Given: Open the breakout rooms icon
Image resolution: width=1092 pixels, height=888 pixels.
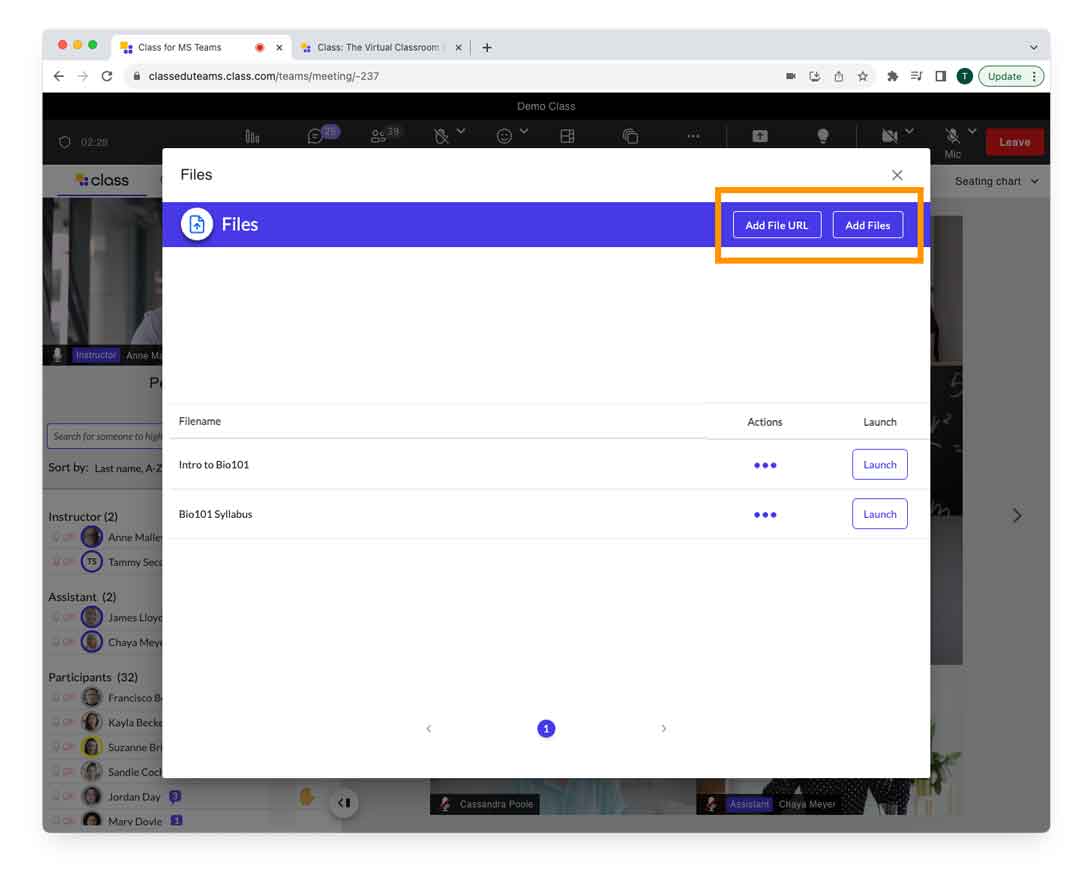Looking at the screenshot, I should pos(630,137).
